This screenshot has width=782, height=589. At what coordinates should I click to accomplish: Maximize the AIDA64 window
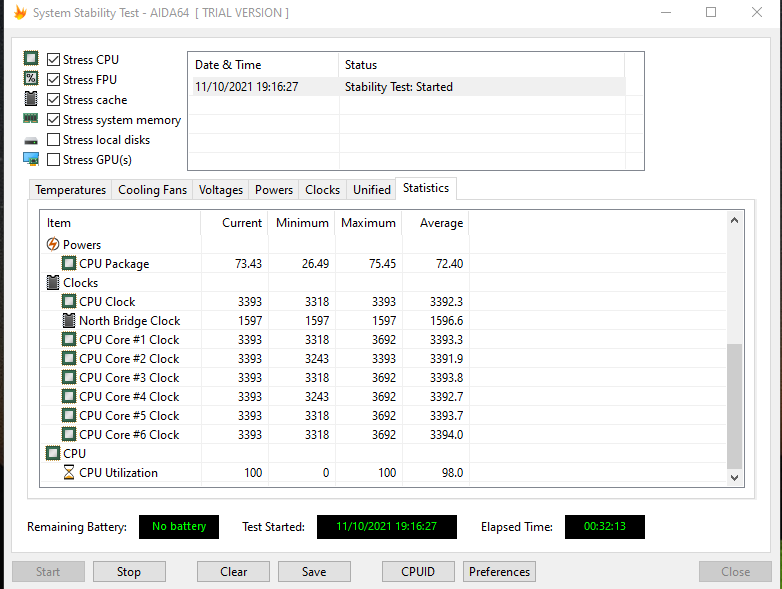[x=711, y=12]
